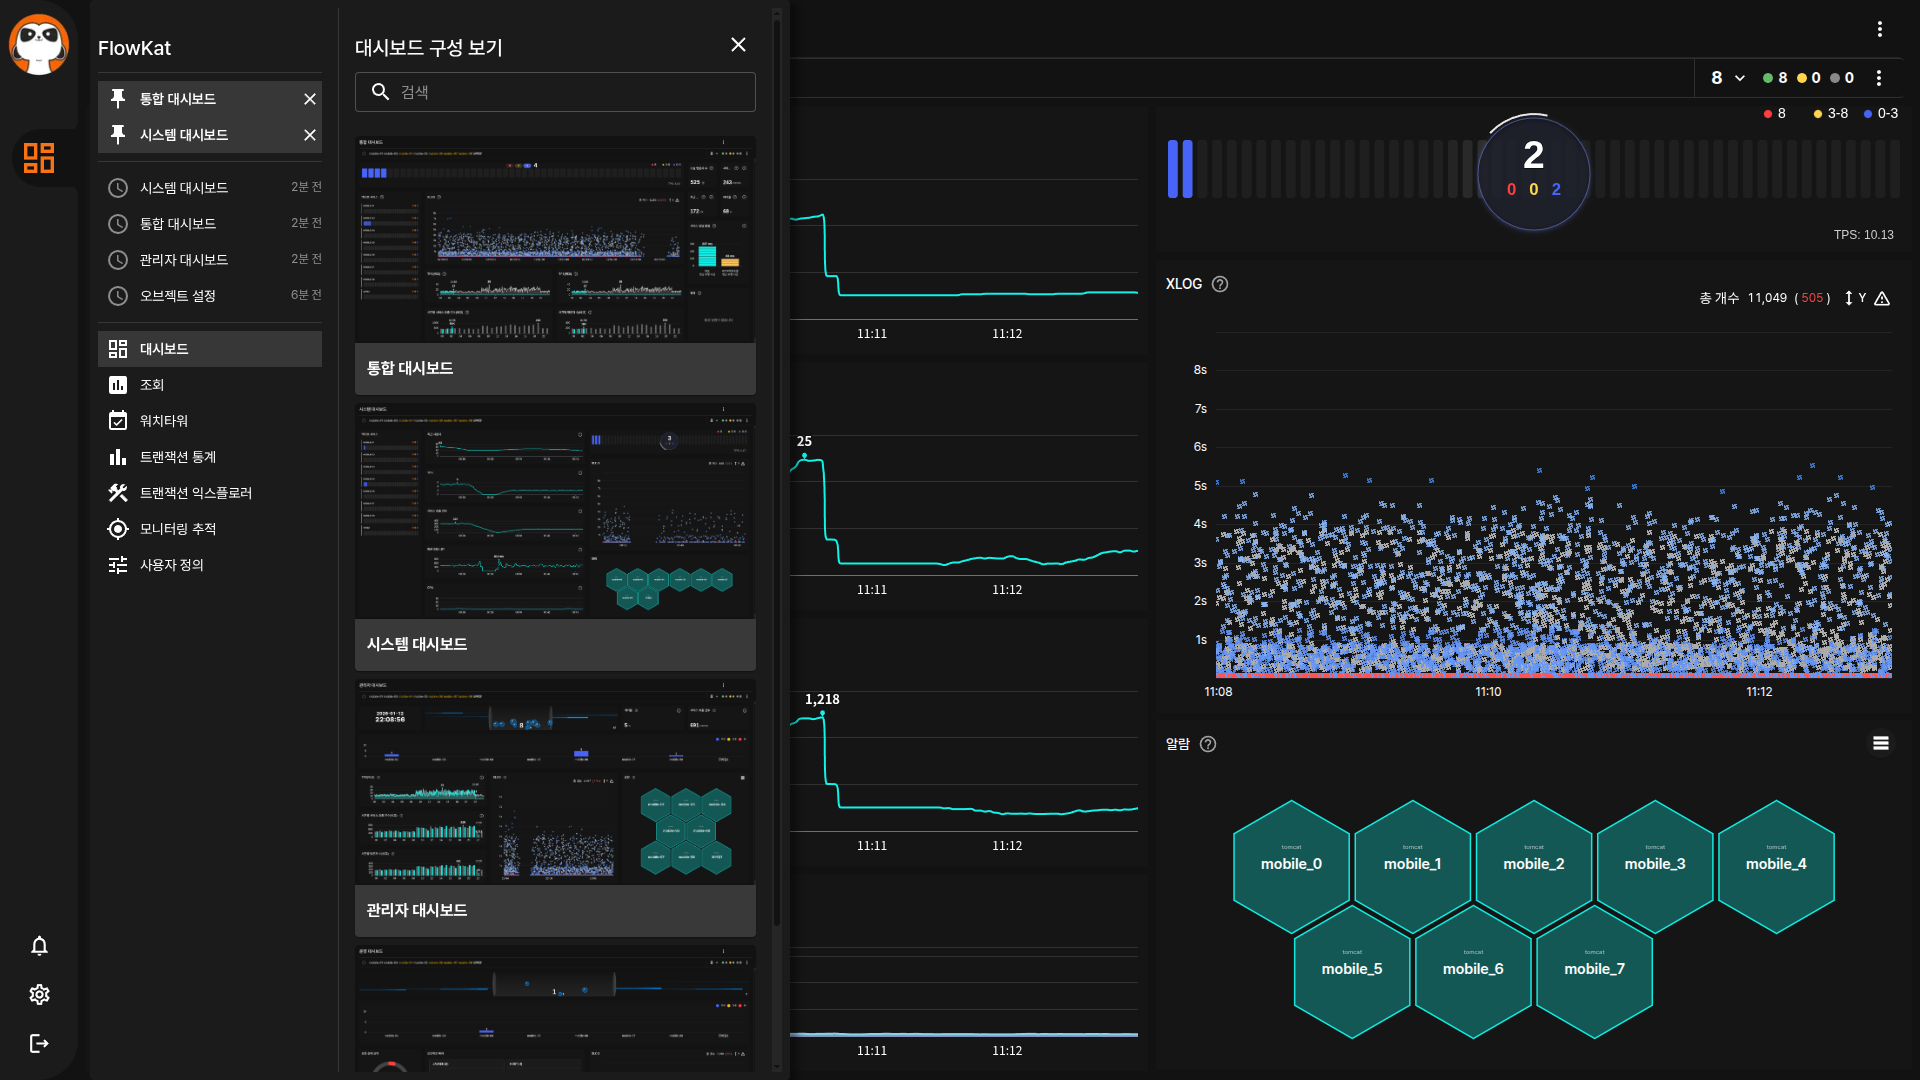Viewport: 1920px width, 1080px height.
Task: Open the toolbar three-dot options menu
Action: (1879, 78)
